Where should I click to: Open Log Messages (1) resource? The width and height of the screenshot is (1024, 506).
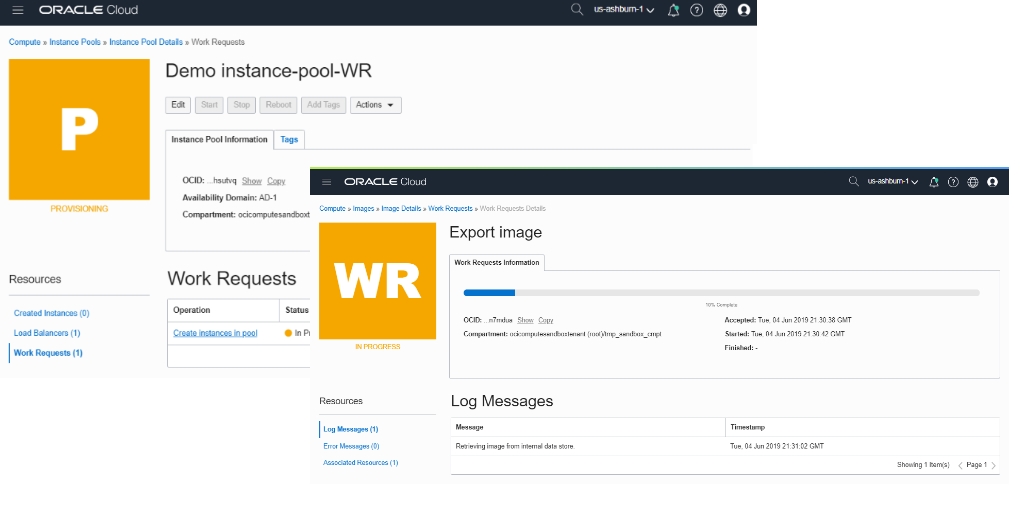click(x=351, y=430)
